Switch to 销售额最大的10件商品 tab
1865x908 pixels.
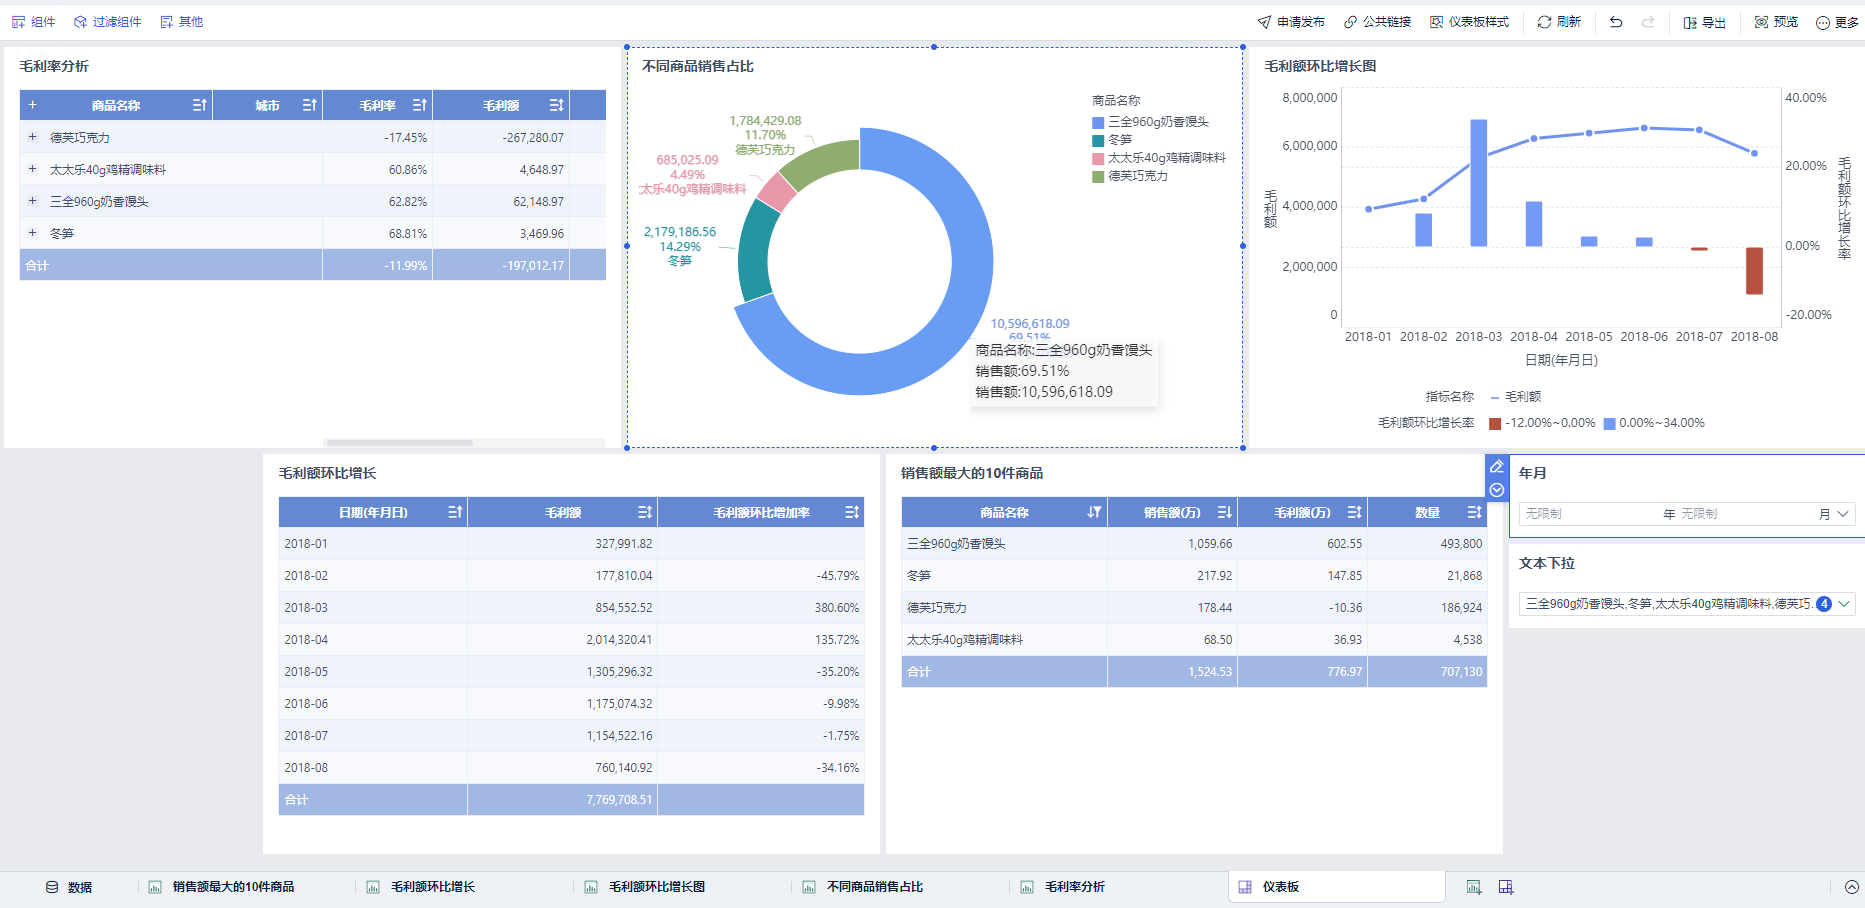(x=222, y=887)
